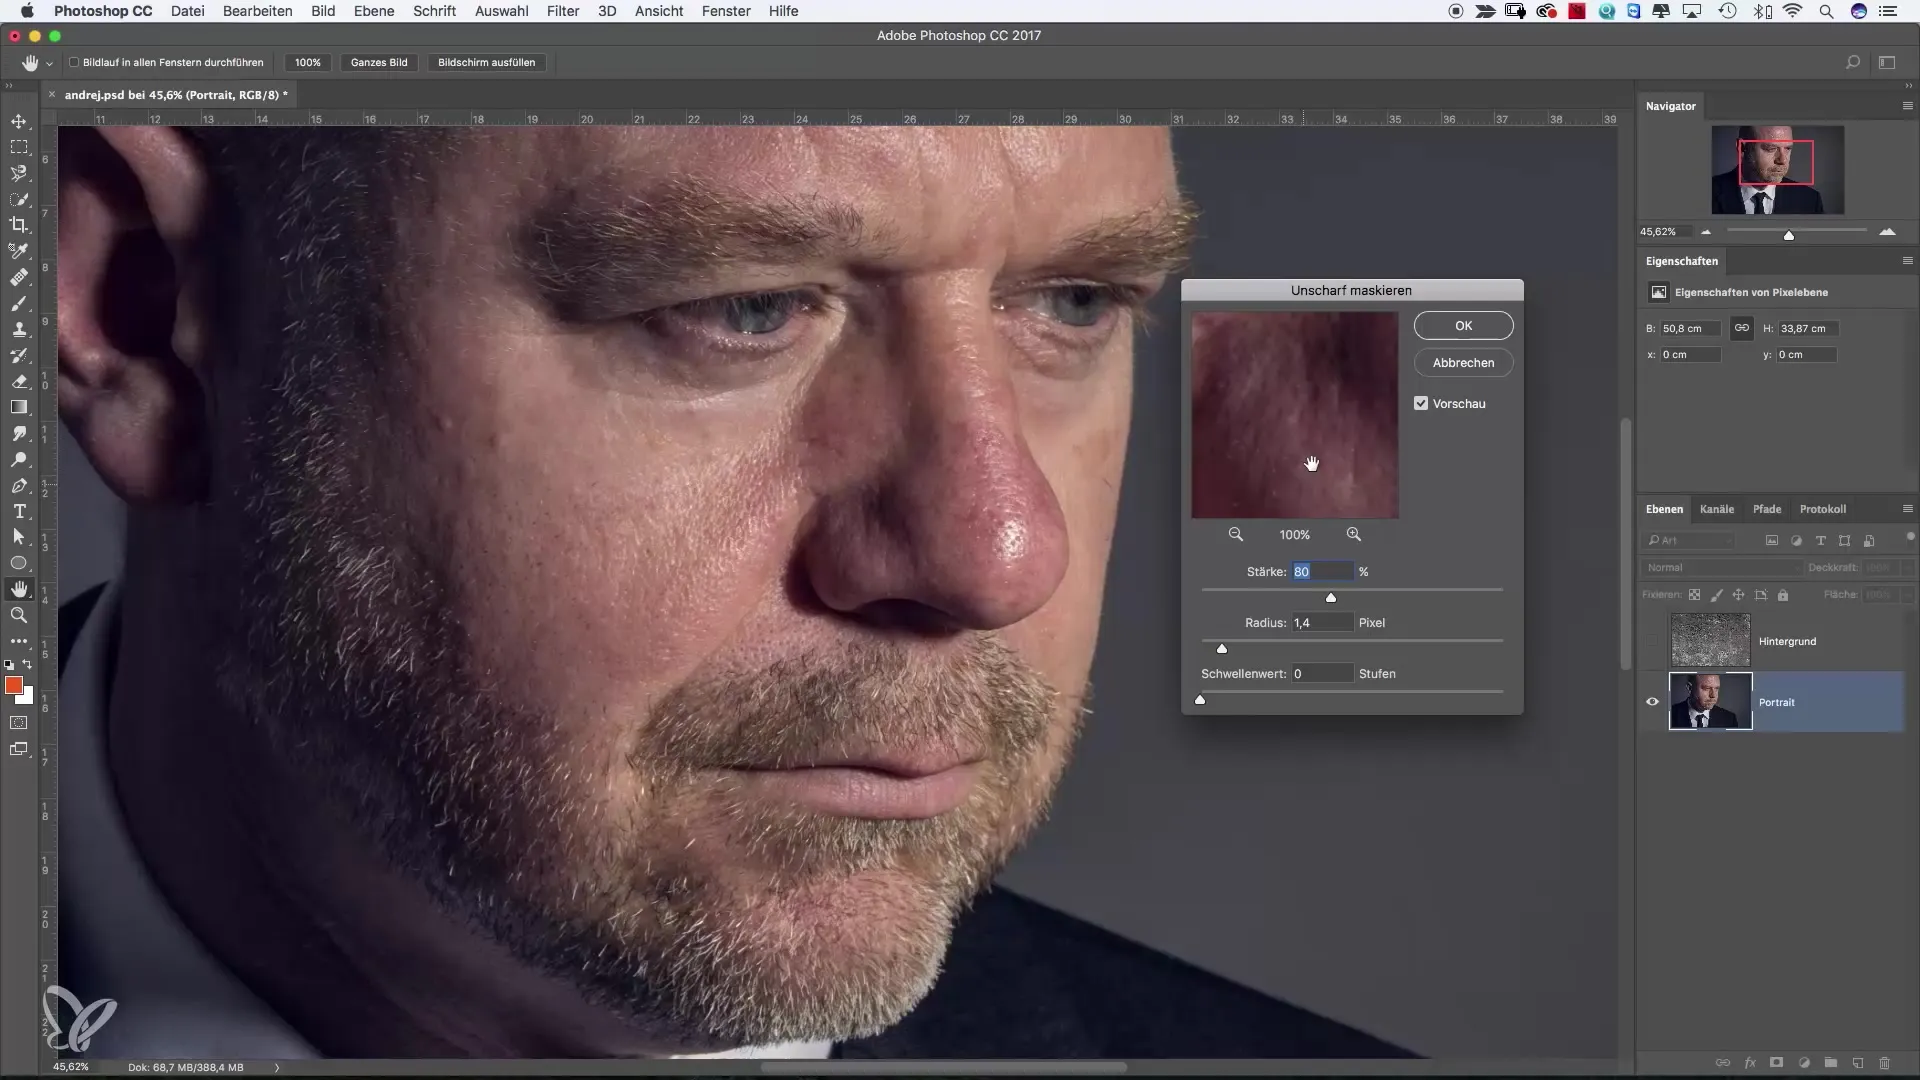Open the foreground color swatch
This screenshot has width=1920, height=1080.
coord(13,685)
